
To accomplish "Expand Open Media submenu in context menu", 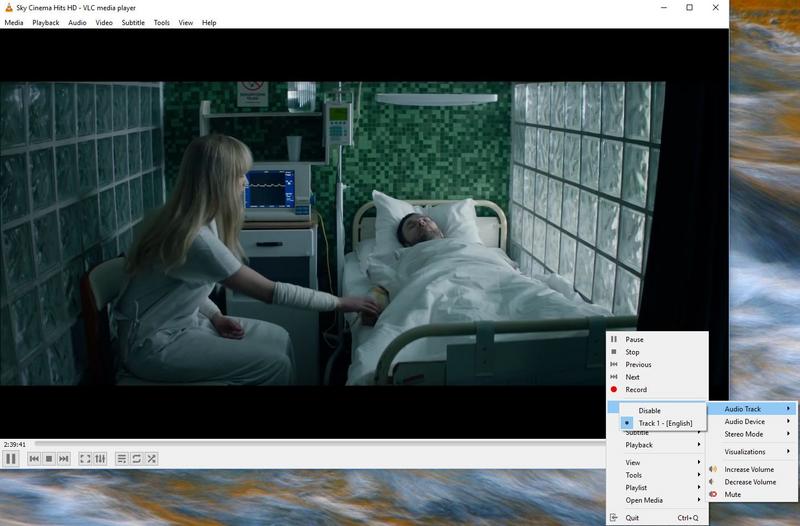I will pos(657,500).
